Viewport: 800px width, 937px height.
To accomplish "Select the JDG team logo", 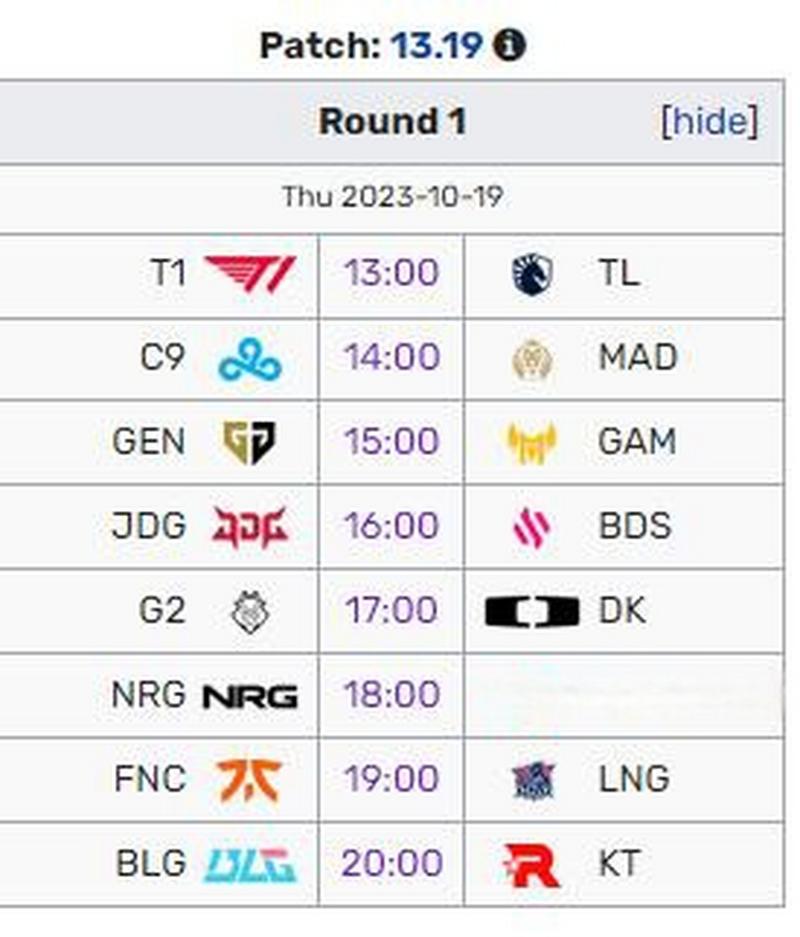I will point(250,527).
